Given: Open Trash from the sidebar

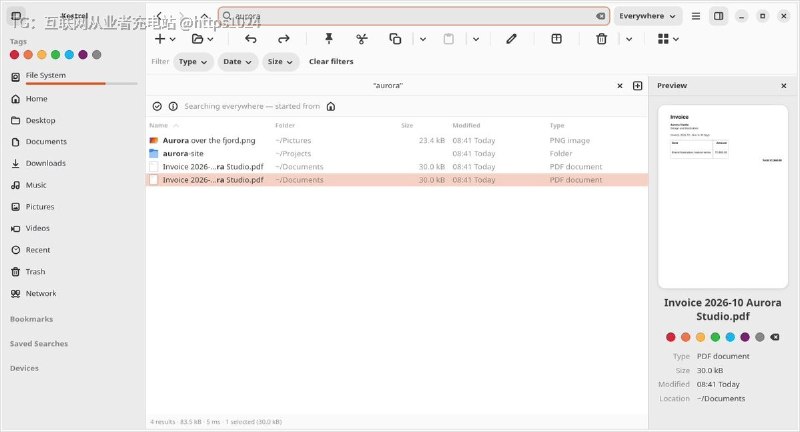Looking at the screenshot, I should [73, 272].
